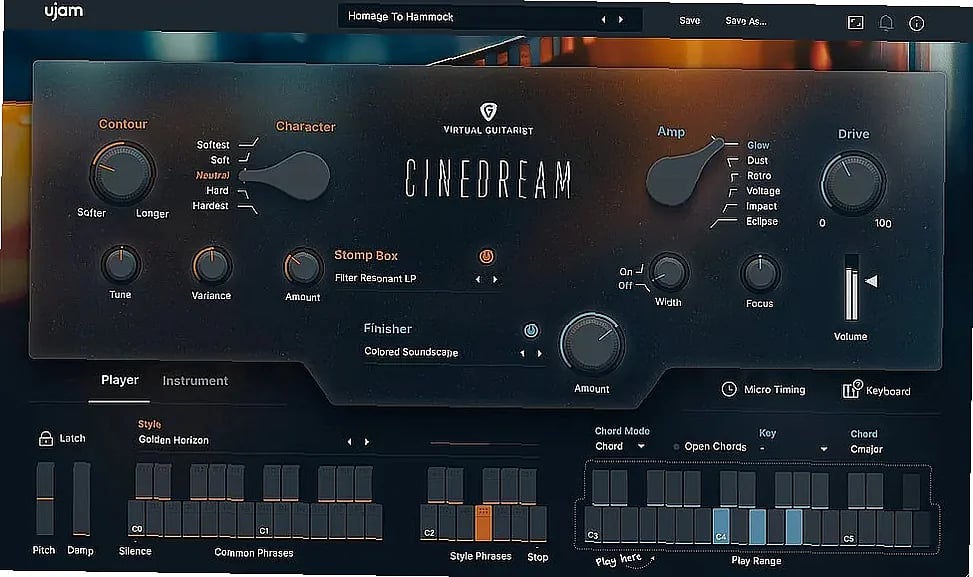Switch to the Player tab
This screenshot has width=973, height=577.
pyautogui.click(x=119, y=381)
